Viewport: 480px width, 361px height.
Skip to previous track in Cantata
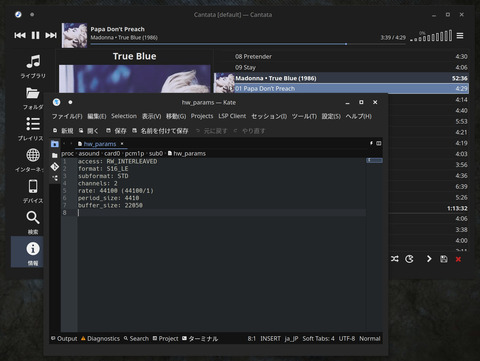click(x=20, y=35)
